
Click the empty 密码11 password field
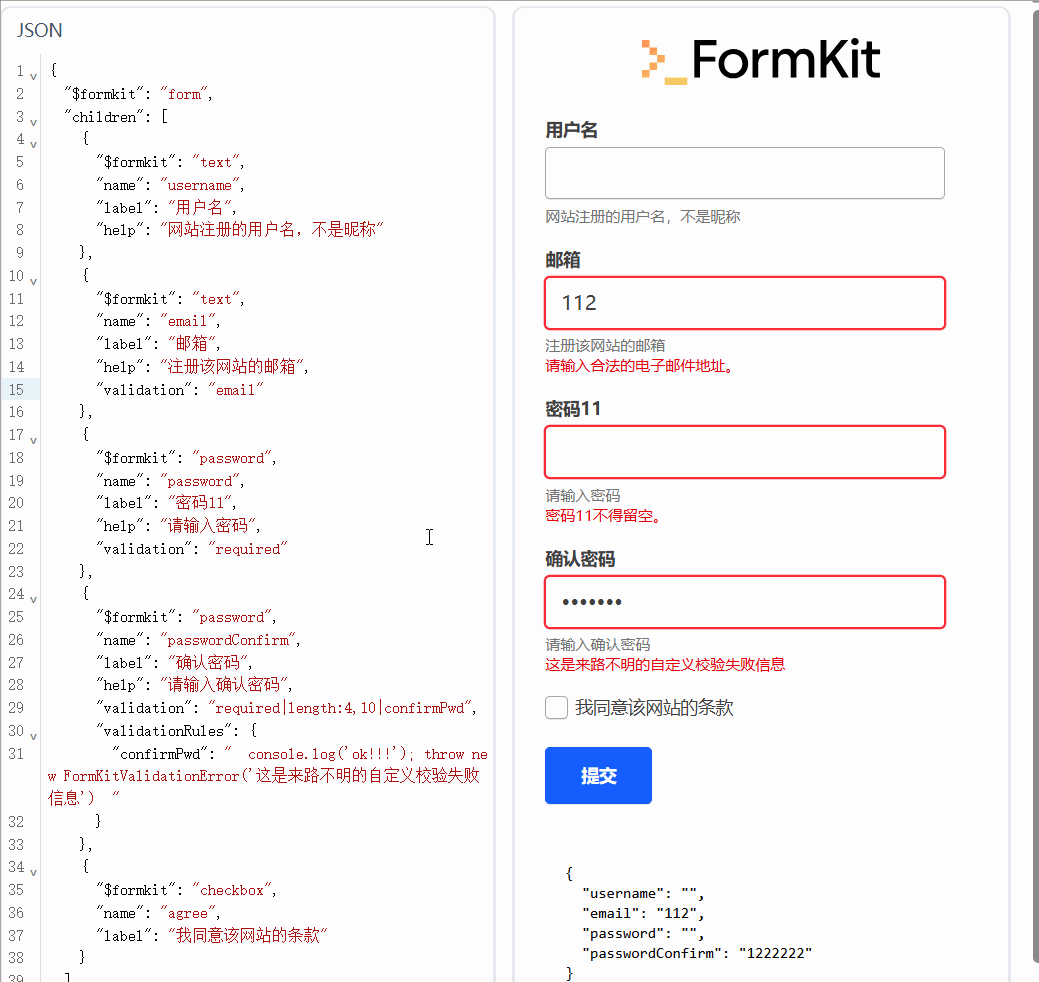744,452
